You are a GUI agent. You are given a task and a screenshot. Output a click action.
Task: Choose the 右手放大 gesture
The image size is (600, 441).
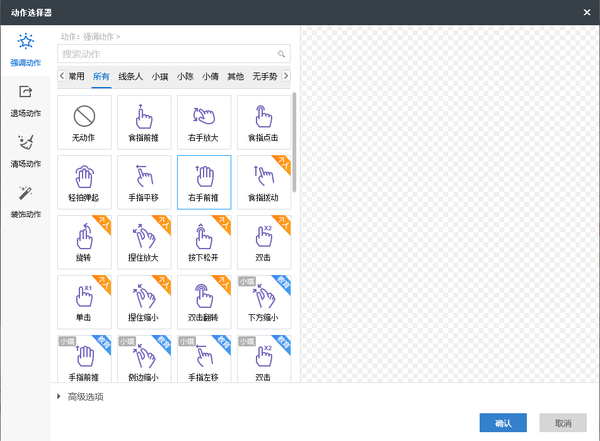coord(204,122)
